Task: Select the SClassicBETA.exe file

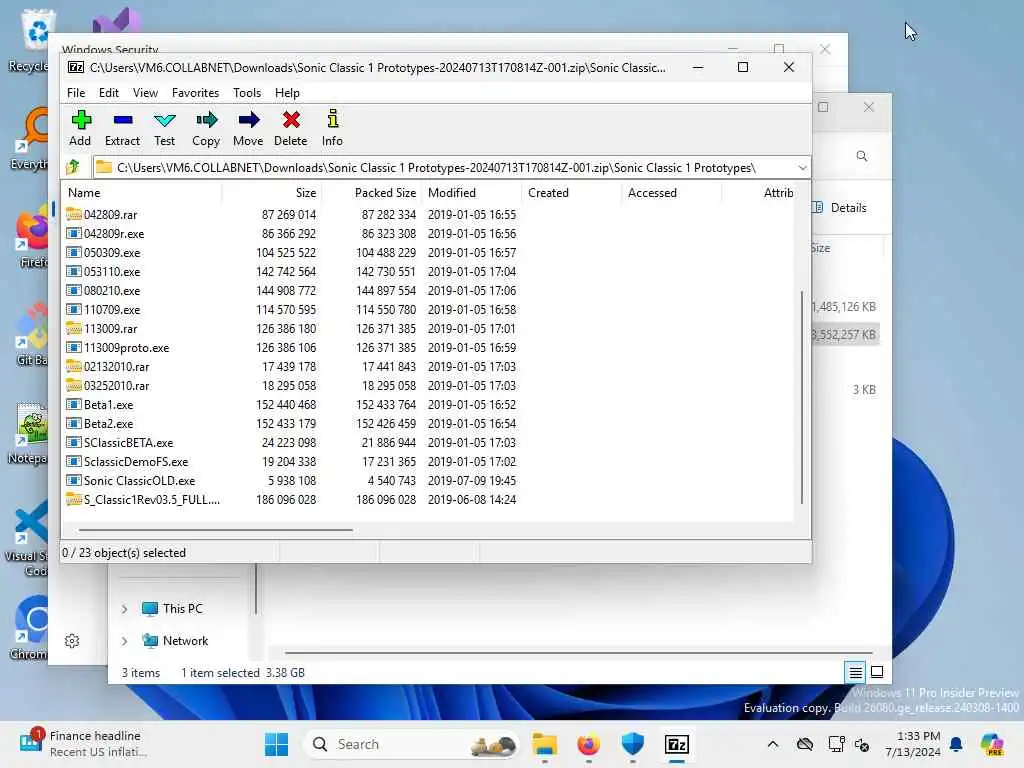Action: click(128, 442)
